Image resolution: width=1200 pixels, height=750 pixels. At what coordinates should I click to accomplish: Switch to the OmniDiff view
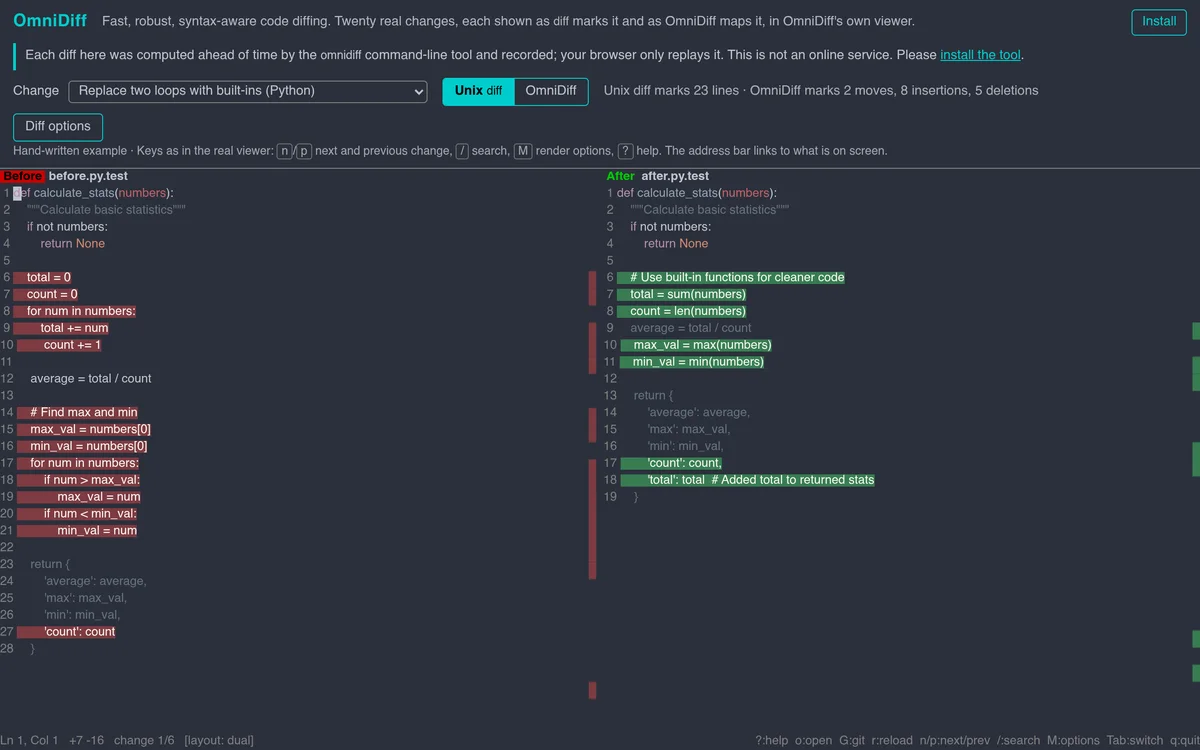551,91
